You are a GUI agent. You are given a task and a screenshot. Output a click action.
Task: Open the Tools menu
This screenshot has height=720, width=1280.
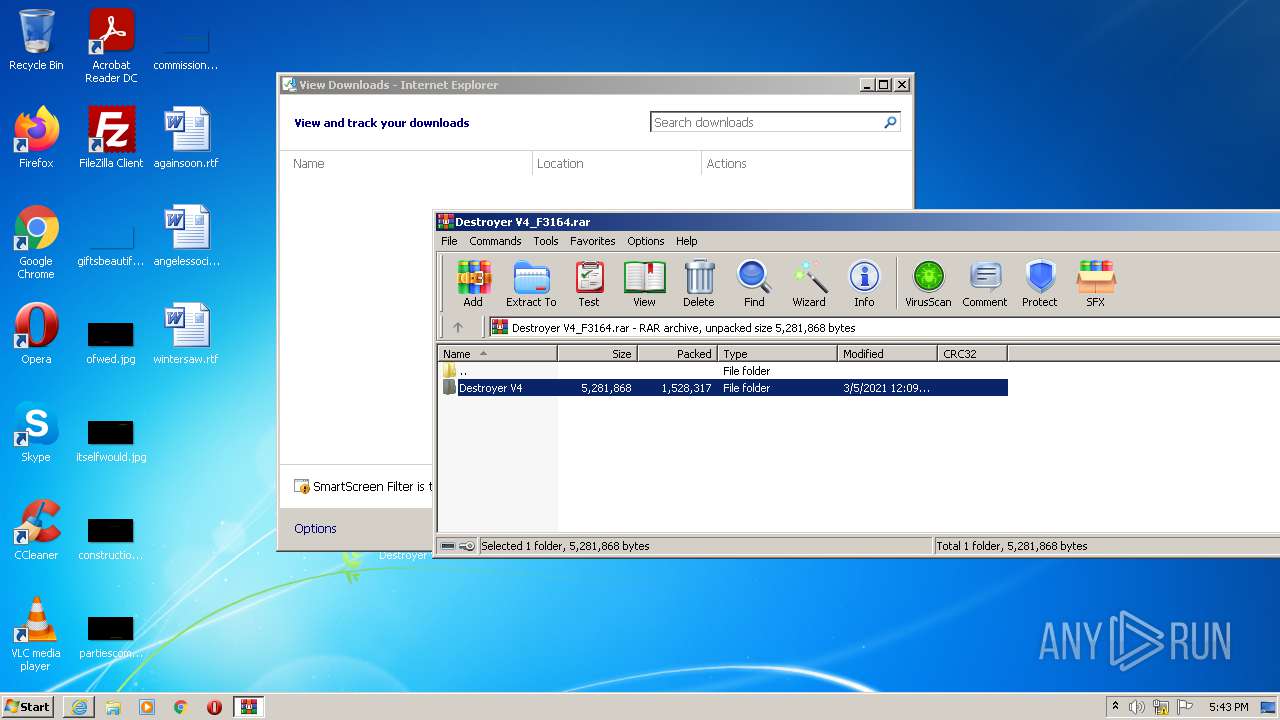point(546,241)
